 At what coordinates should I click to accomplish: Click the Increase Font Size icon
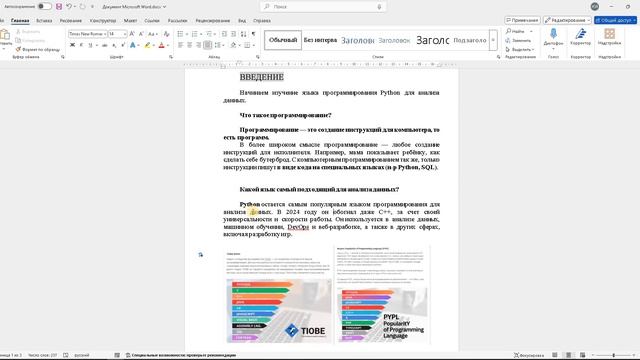tap(132, 34)
